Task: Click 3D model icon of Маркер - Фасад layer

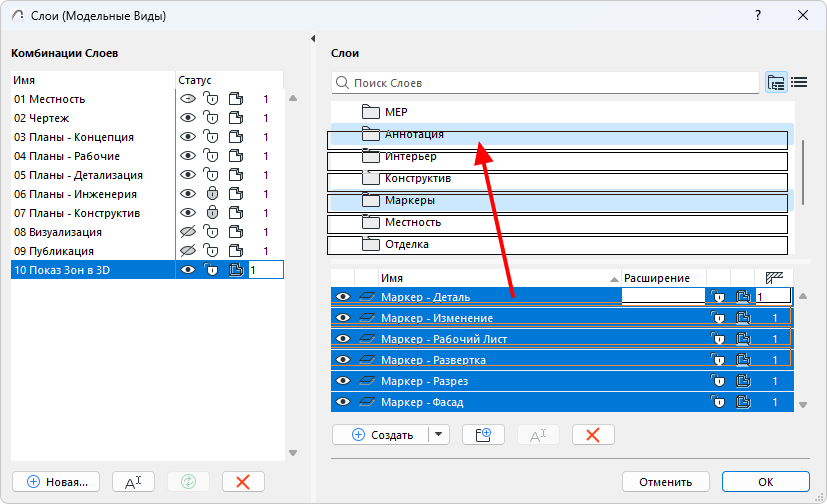Action: 743,402
